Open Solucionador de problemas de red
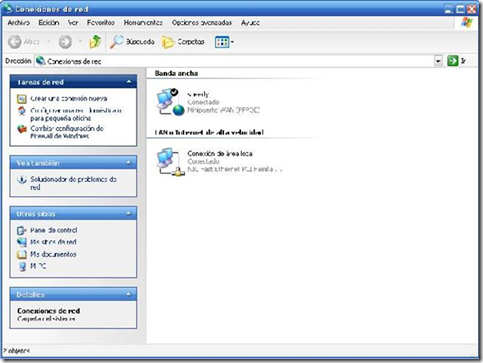483x363 pixels. tap(73, 183)
